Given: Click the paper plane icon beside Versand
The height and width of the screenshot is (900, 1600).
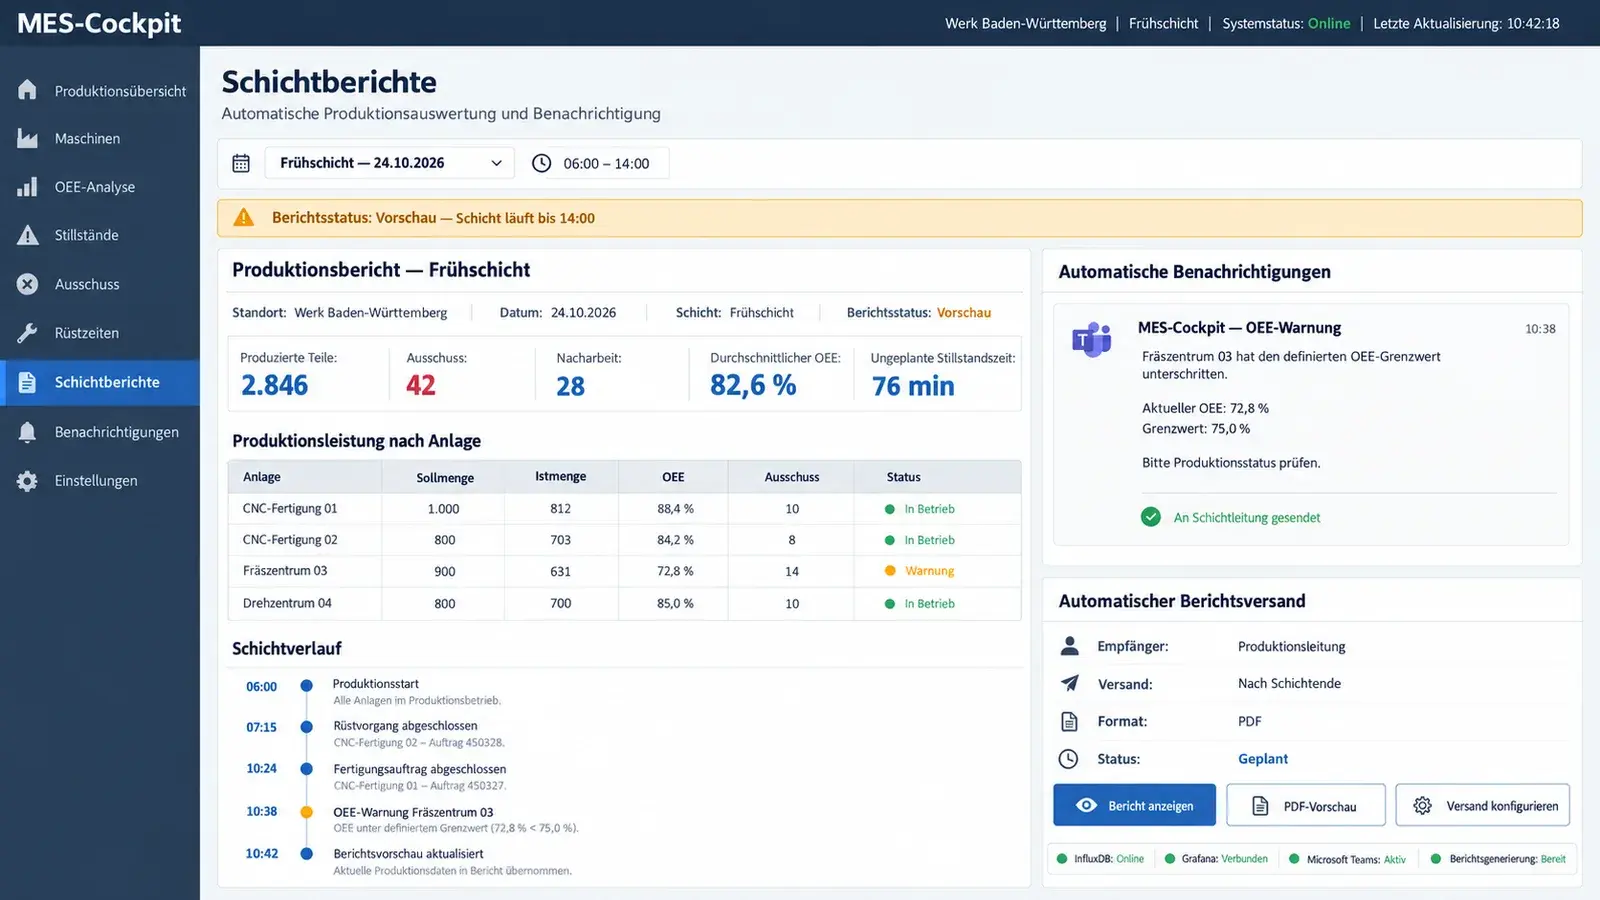Looking at the screenshot, I should tap(1069, 683).
